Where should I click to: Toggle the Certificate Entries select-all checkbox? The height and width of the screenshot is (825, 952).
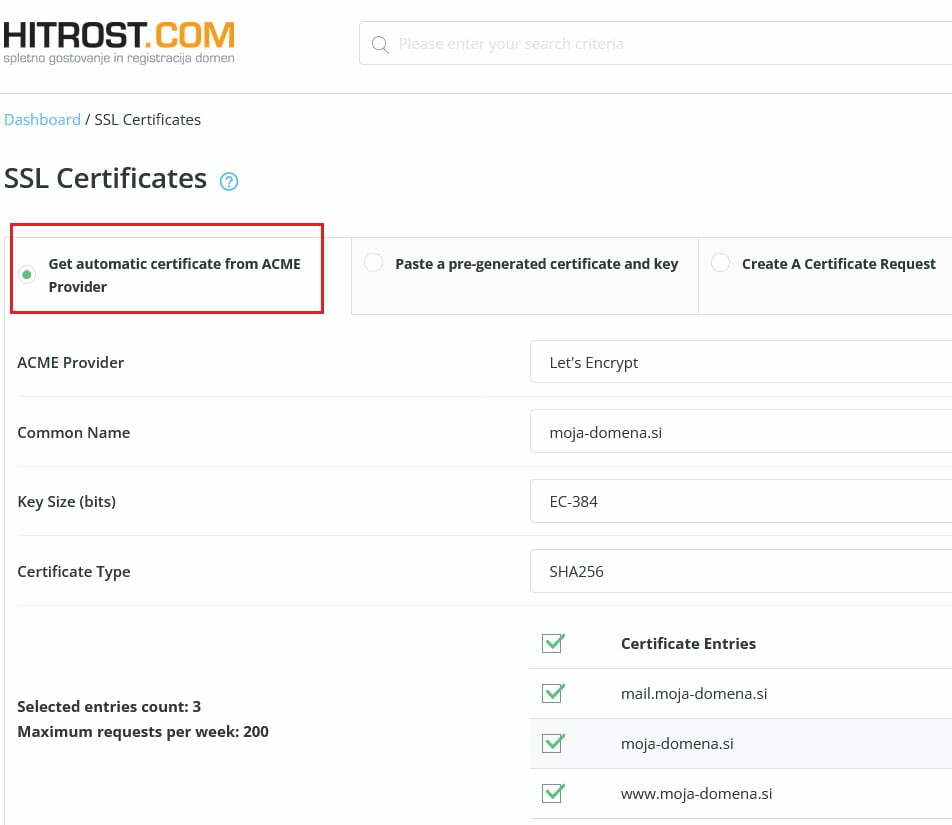553,643
